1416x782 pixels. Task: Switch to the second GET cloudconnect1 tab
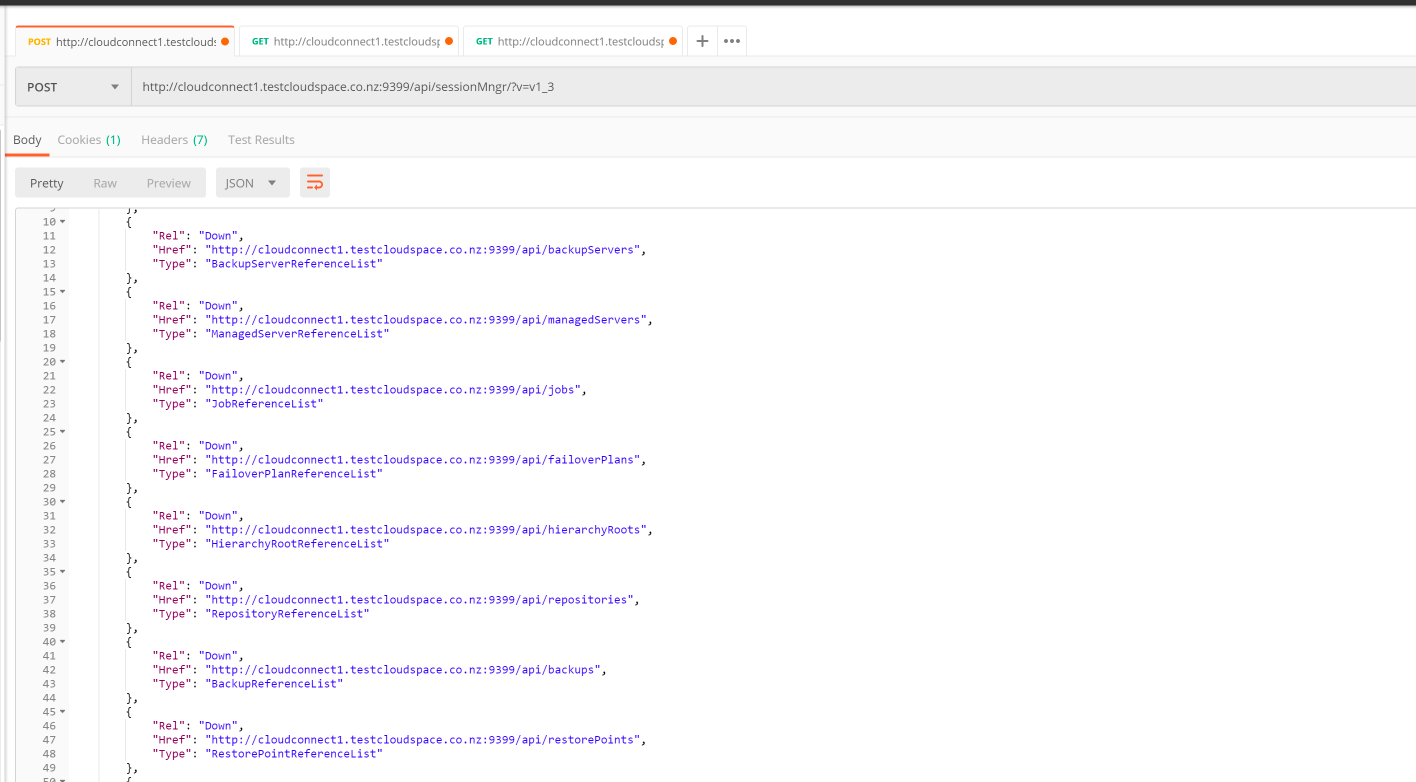coord(349,41)
